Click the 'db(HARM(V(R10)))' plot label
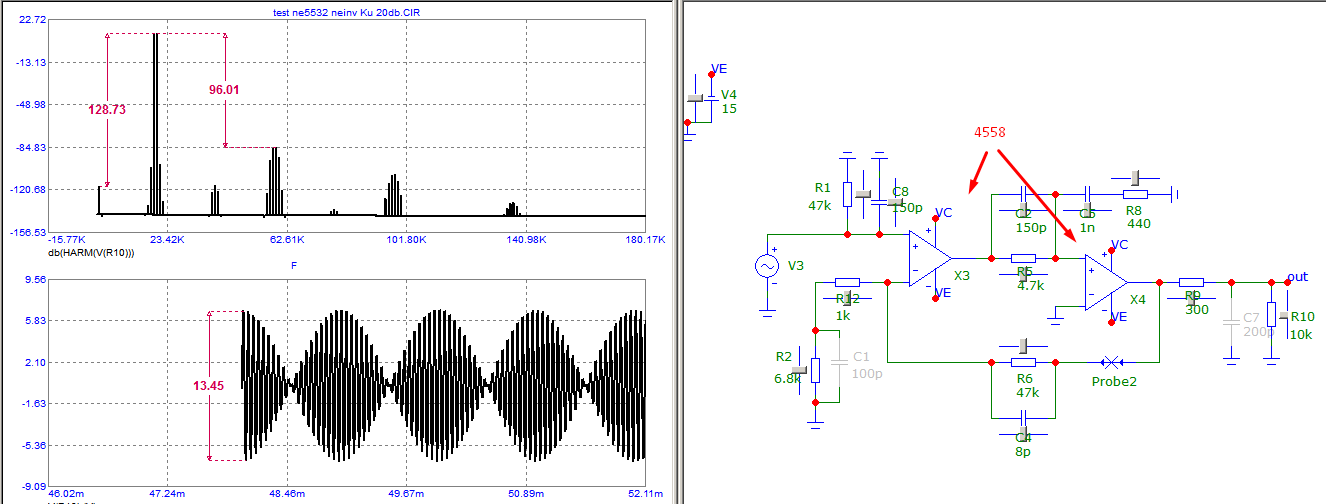The width and height of the screenshot is (1326, 504). (x=92, y=253)
